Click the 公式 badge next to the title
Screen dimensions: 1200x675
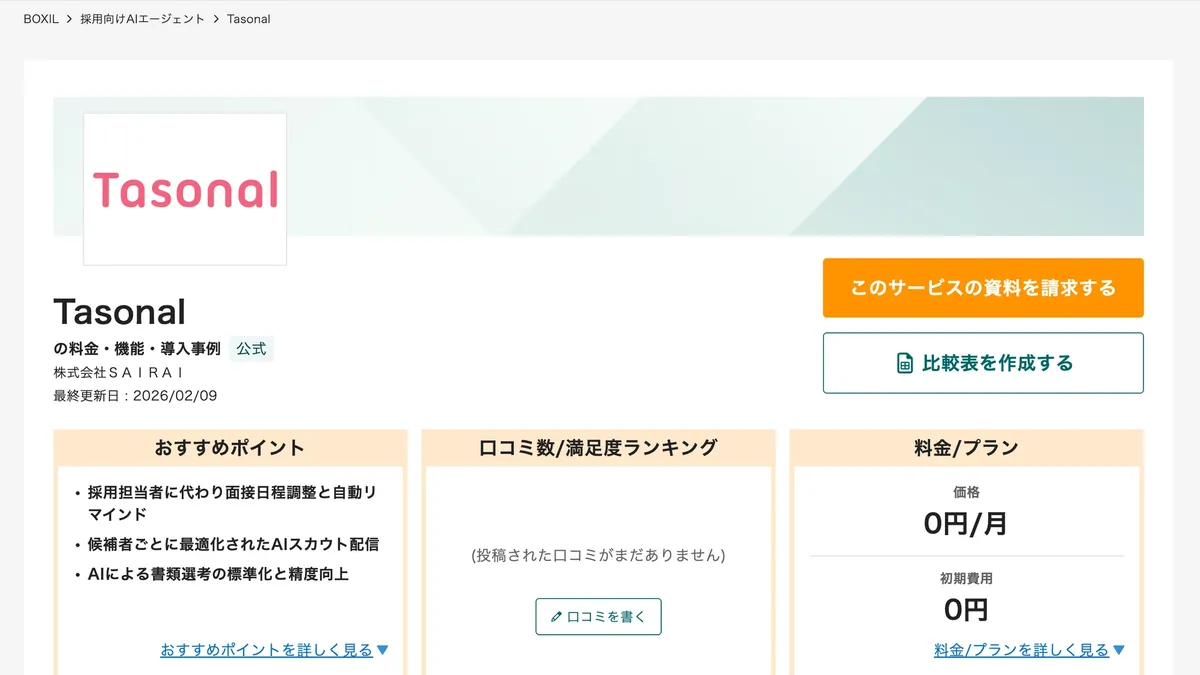coord(251,348)
